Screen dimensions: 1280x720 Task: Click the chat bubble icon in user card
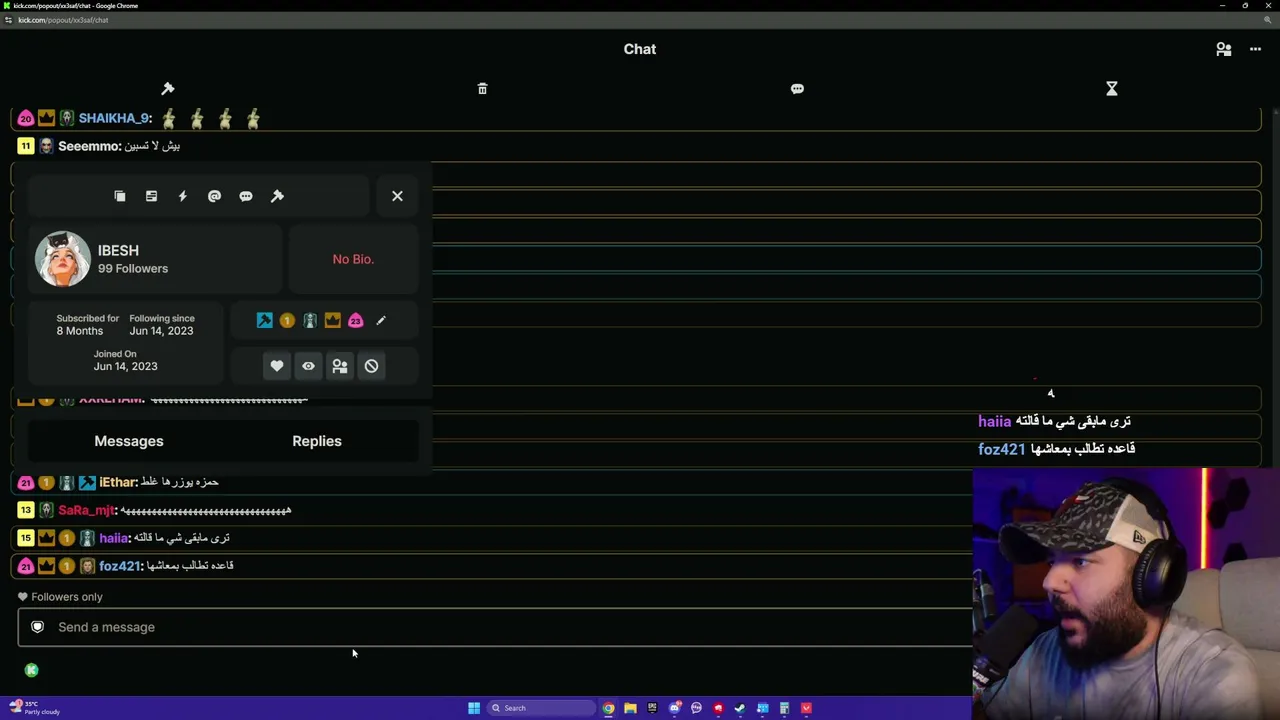point(246,196)
